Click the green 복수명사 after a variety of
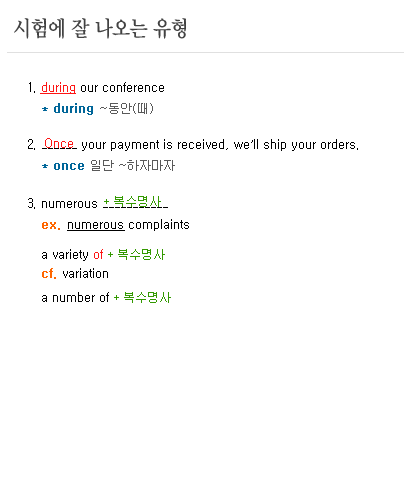The image size is (410, 480). point(141,255)
